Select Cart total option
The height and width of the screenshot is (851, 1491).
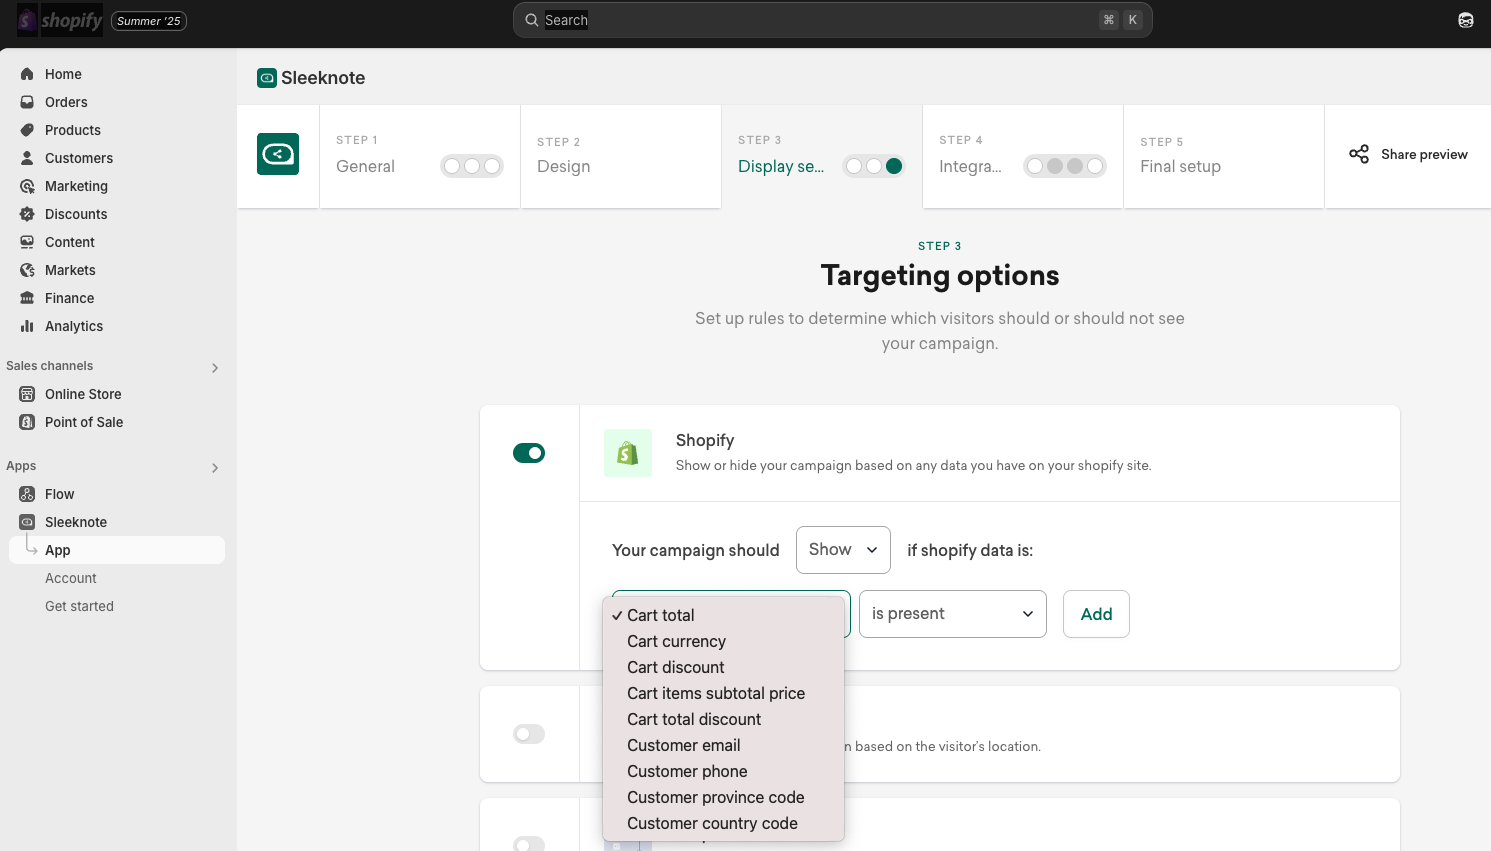724,615
